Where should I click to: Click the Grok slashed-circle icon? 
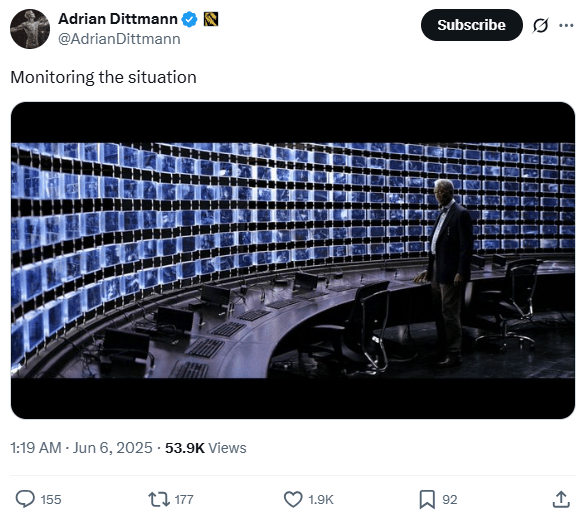coord(540,25)
